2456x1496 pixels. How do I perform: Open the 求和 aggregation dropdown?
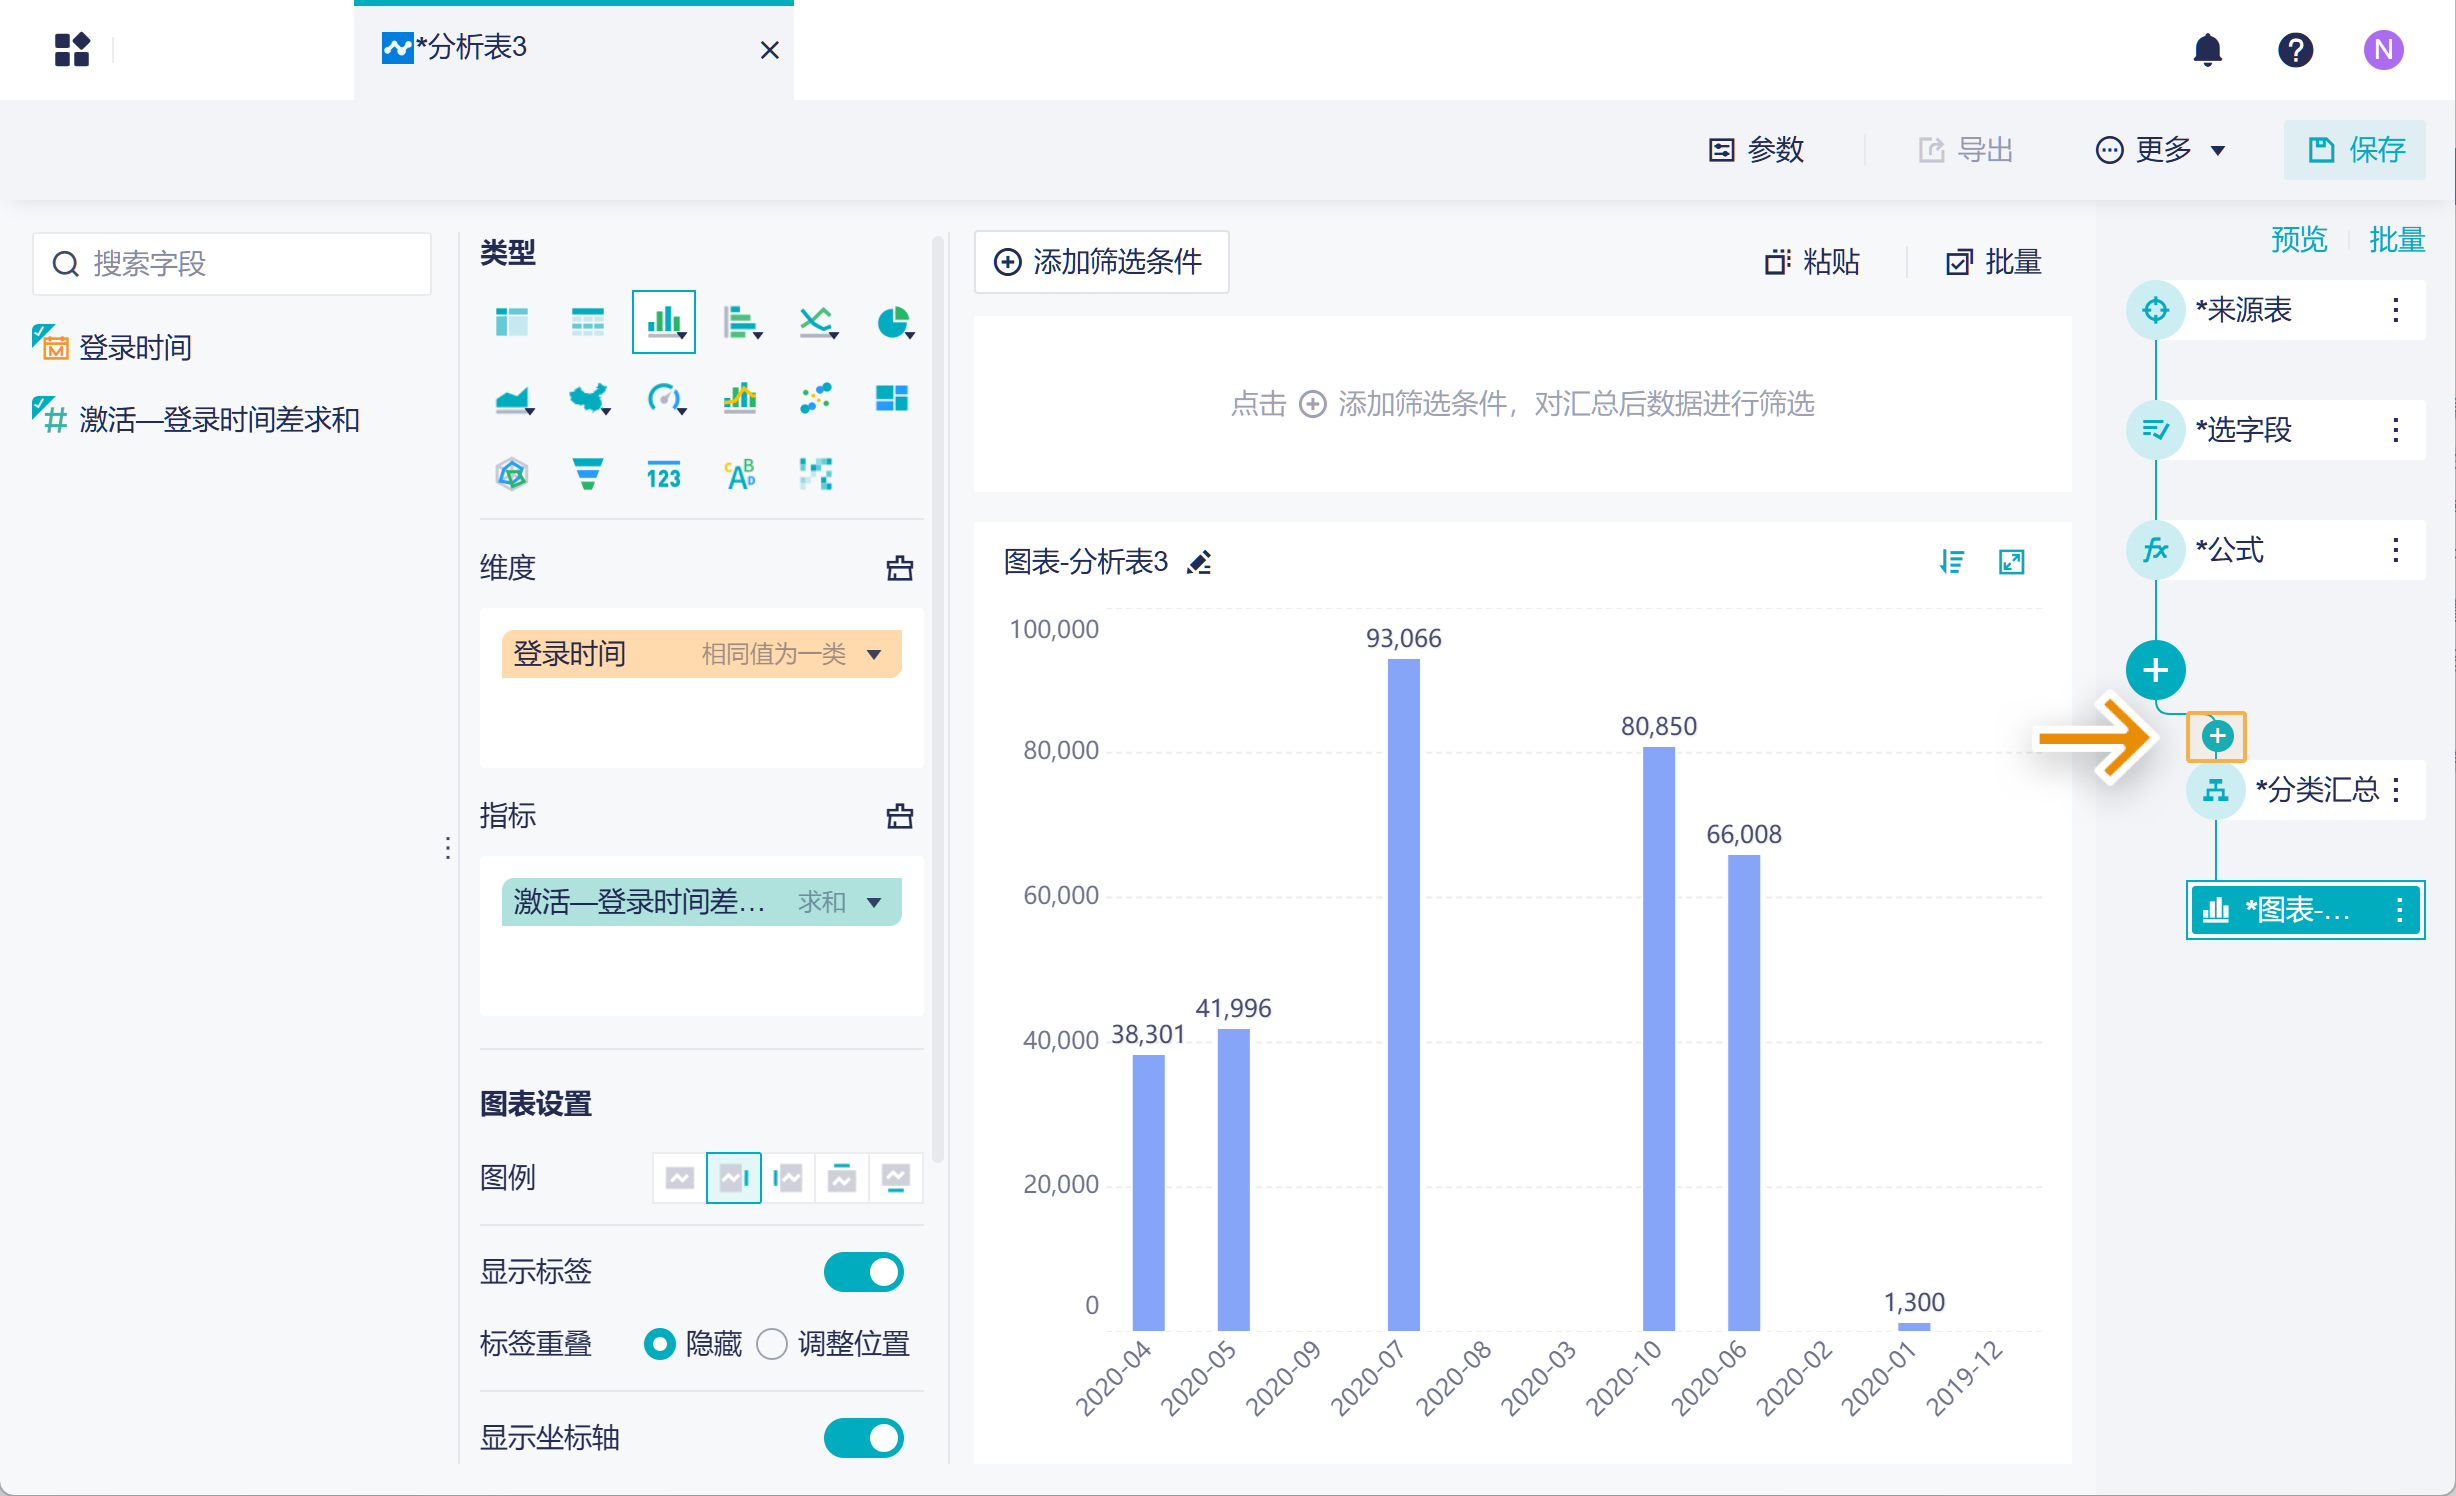(874, 902)
